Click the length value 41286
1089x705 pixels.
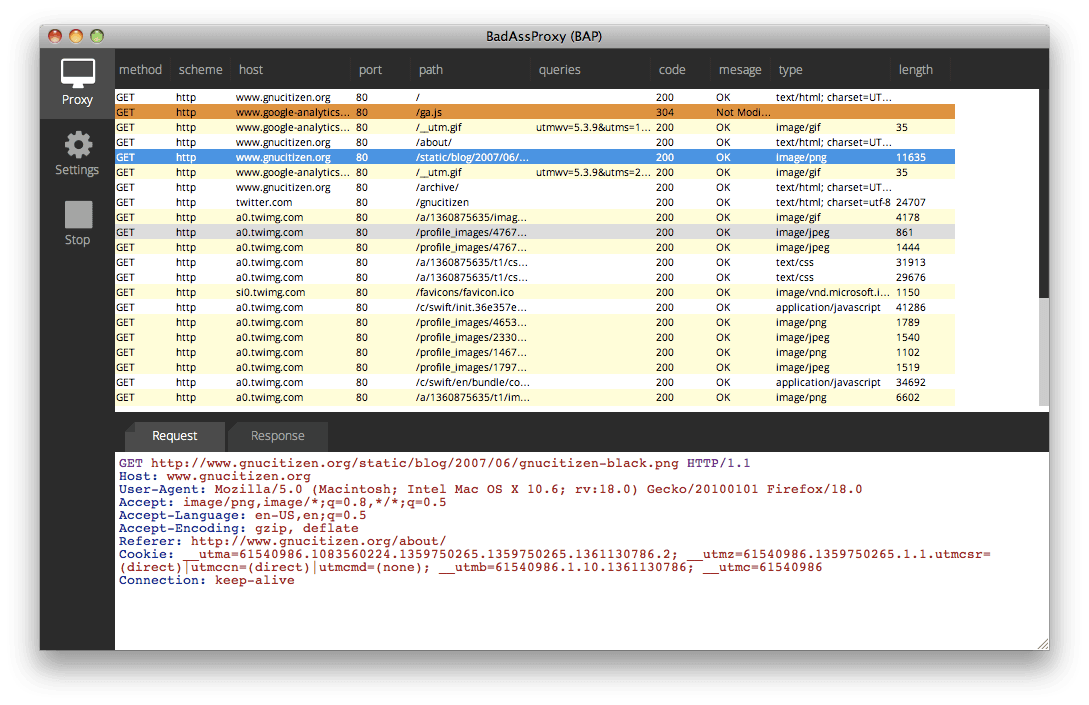[x=911, y=308]
